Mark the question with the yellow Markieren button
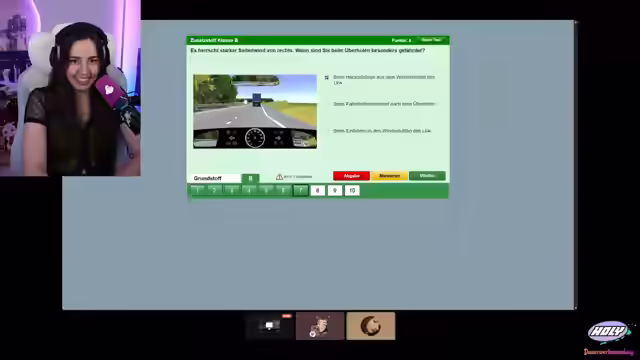The height and width of the screenshot is (360, 640). point(389,176)
